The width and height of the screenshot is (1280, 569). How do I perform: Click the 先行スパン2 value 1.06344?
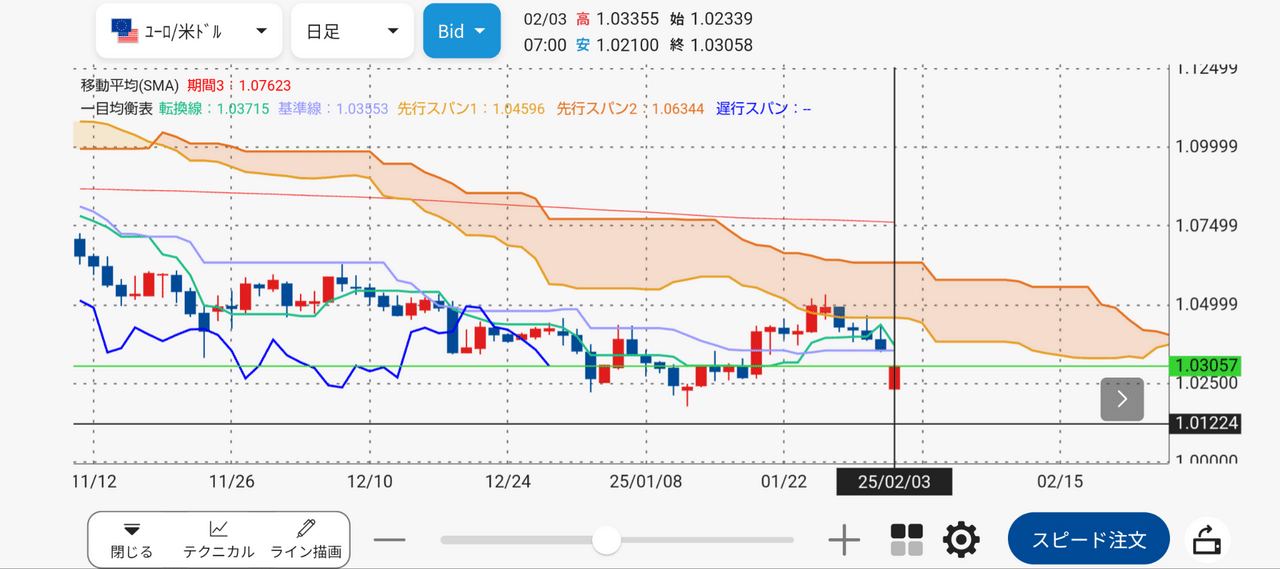pyautogui.click(x=678, y=108)
